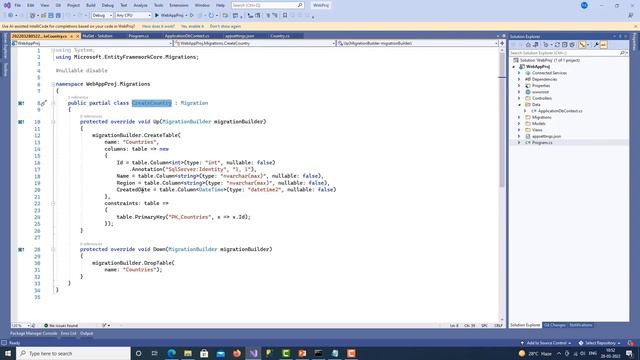
Task: Select Solution 'WebProj' node
Action: click(549, 60)
